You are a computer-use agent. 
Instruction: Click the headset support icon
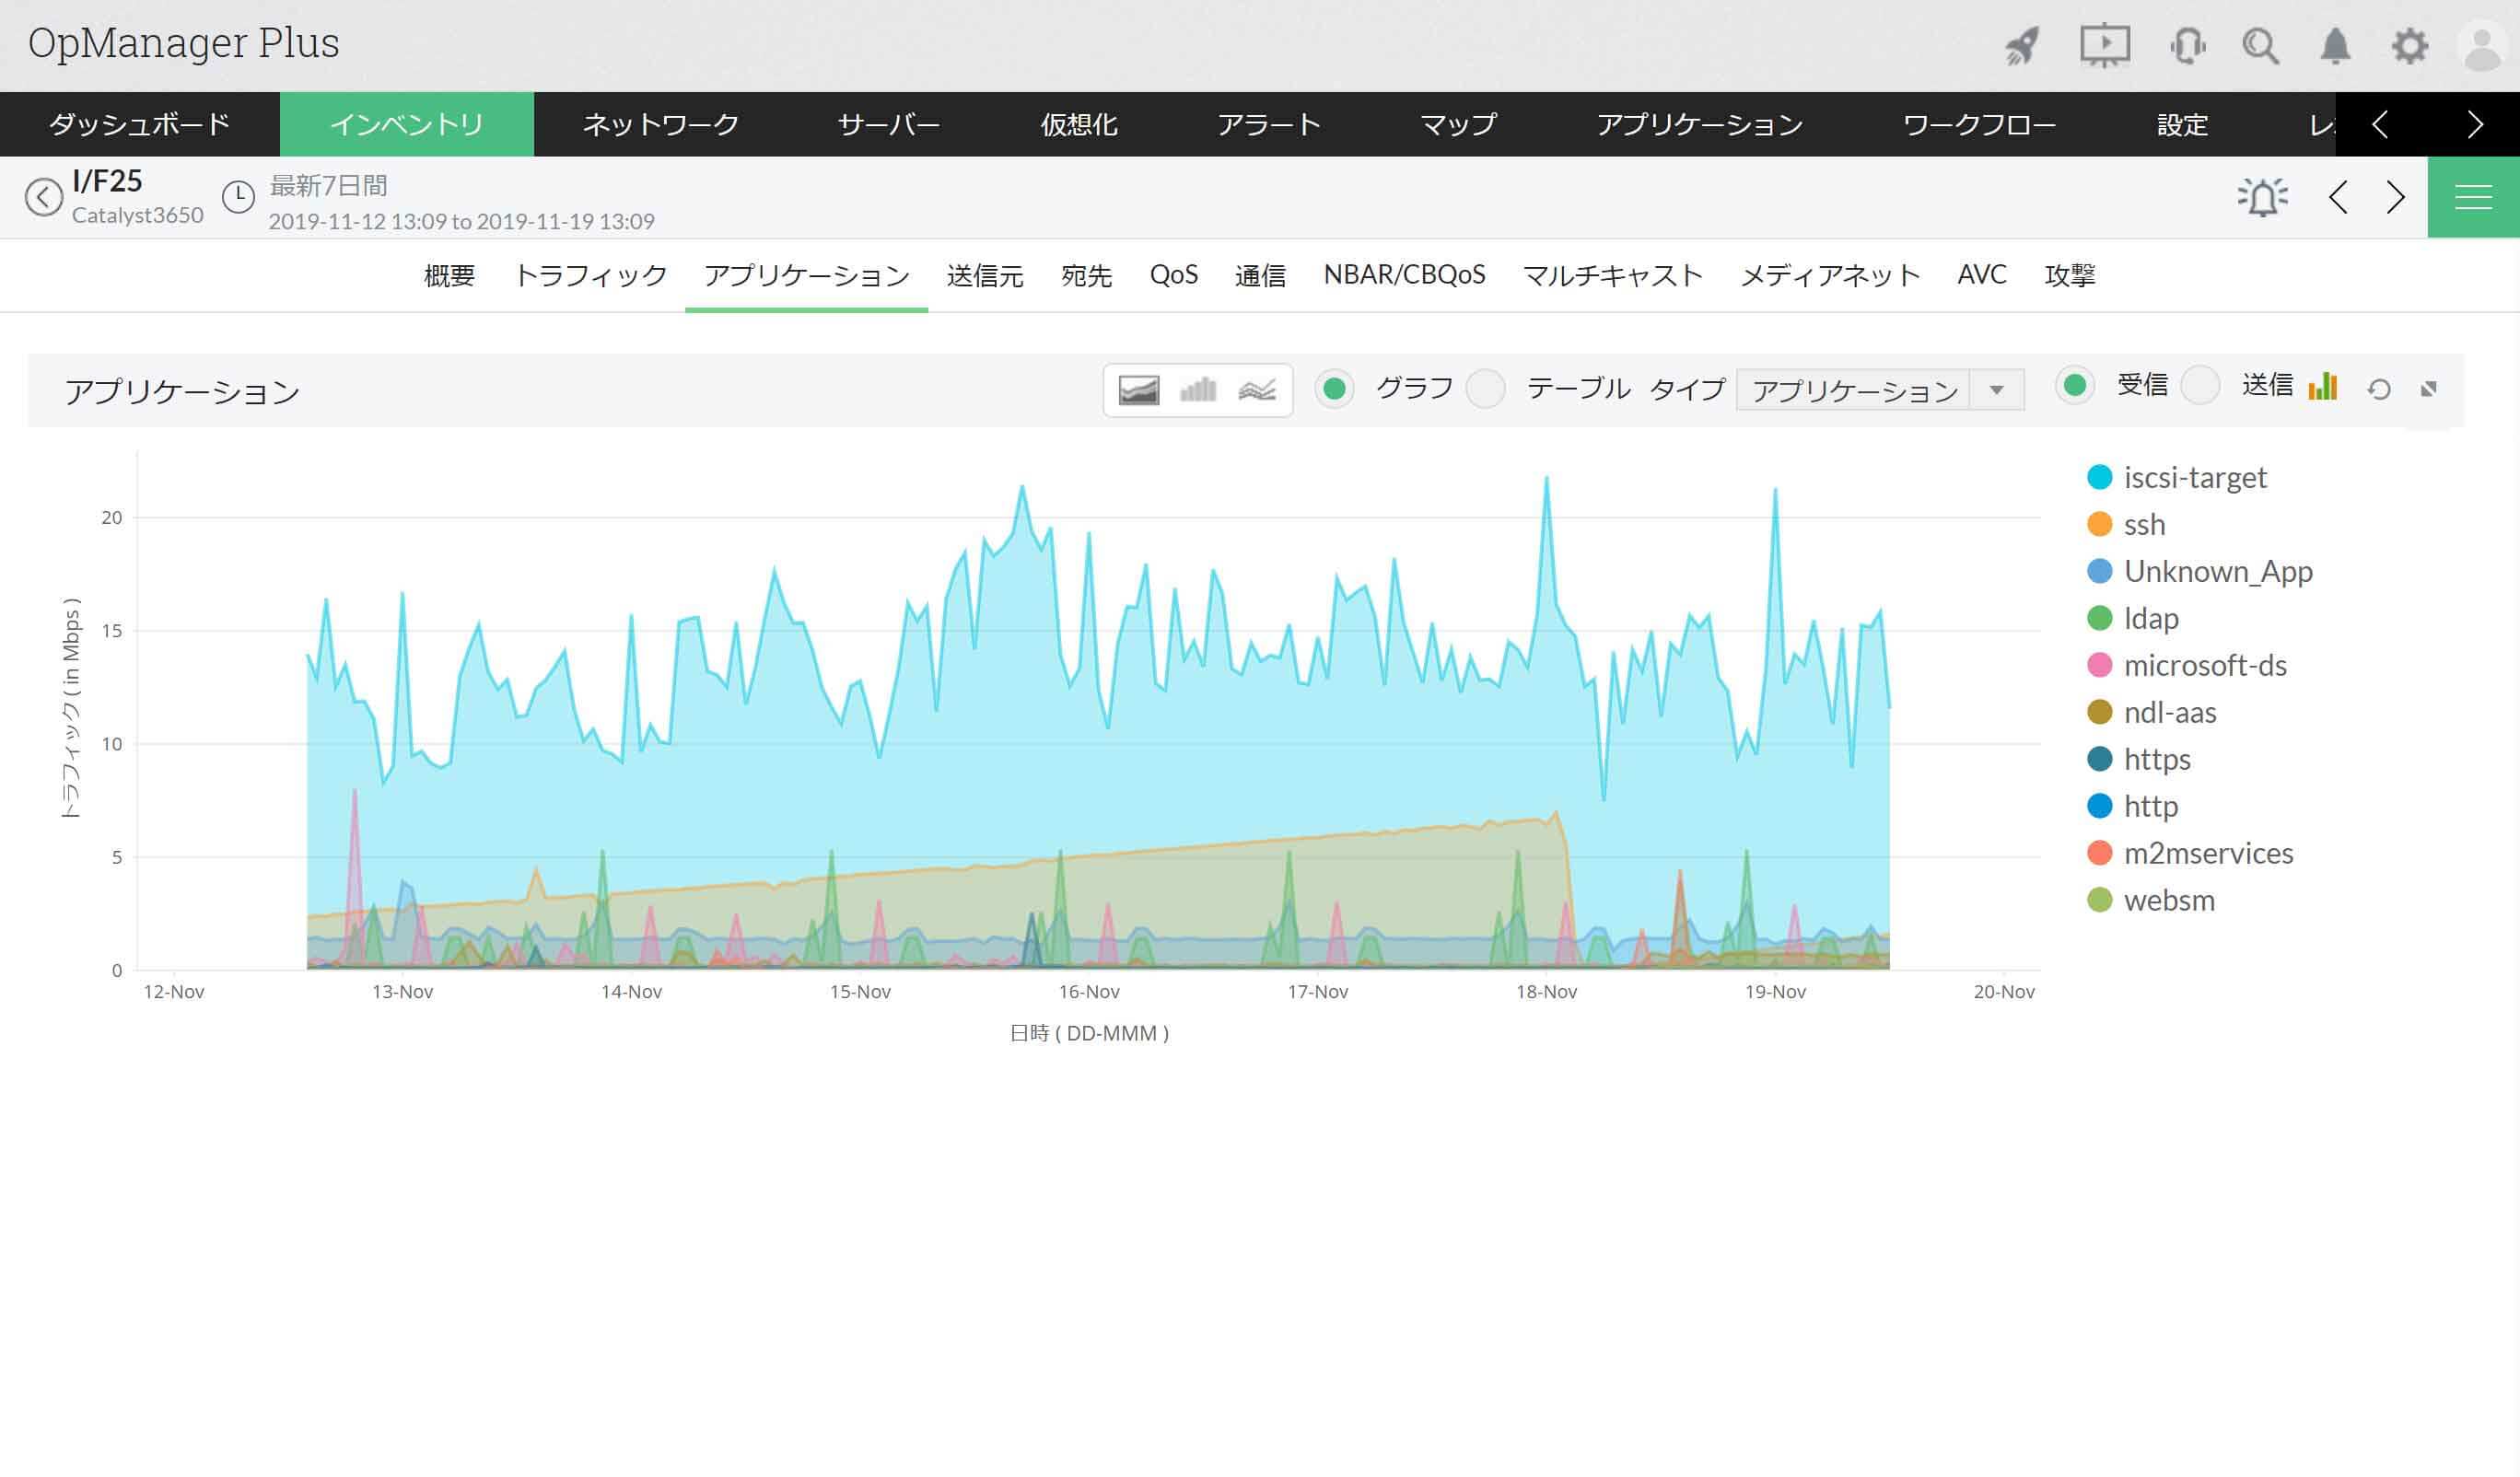pyautogui.click(x=2187, y=46)
